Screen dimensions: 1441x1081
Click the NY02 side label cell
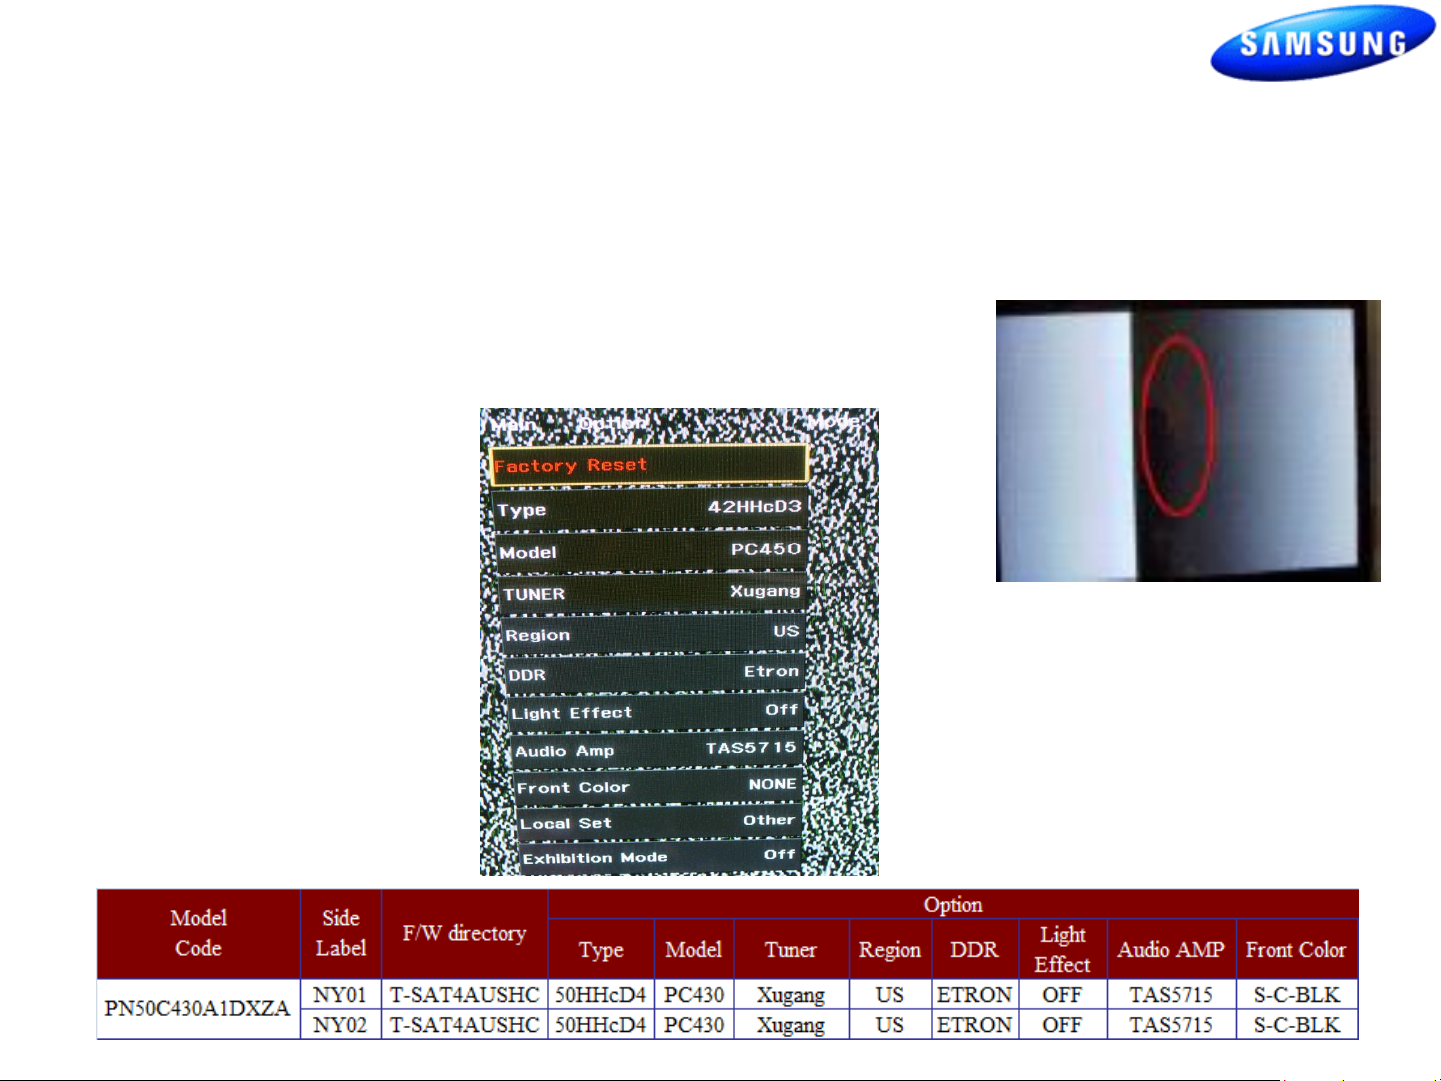[x=340, y=1025]
